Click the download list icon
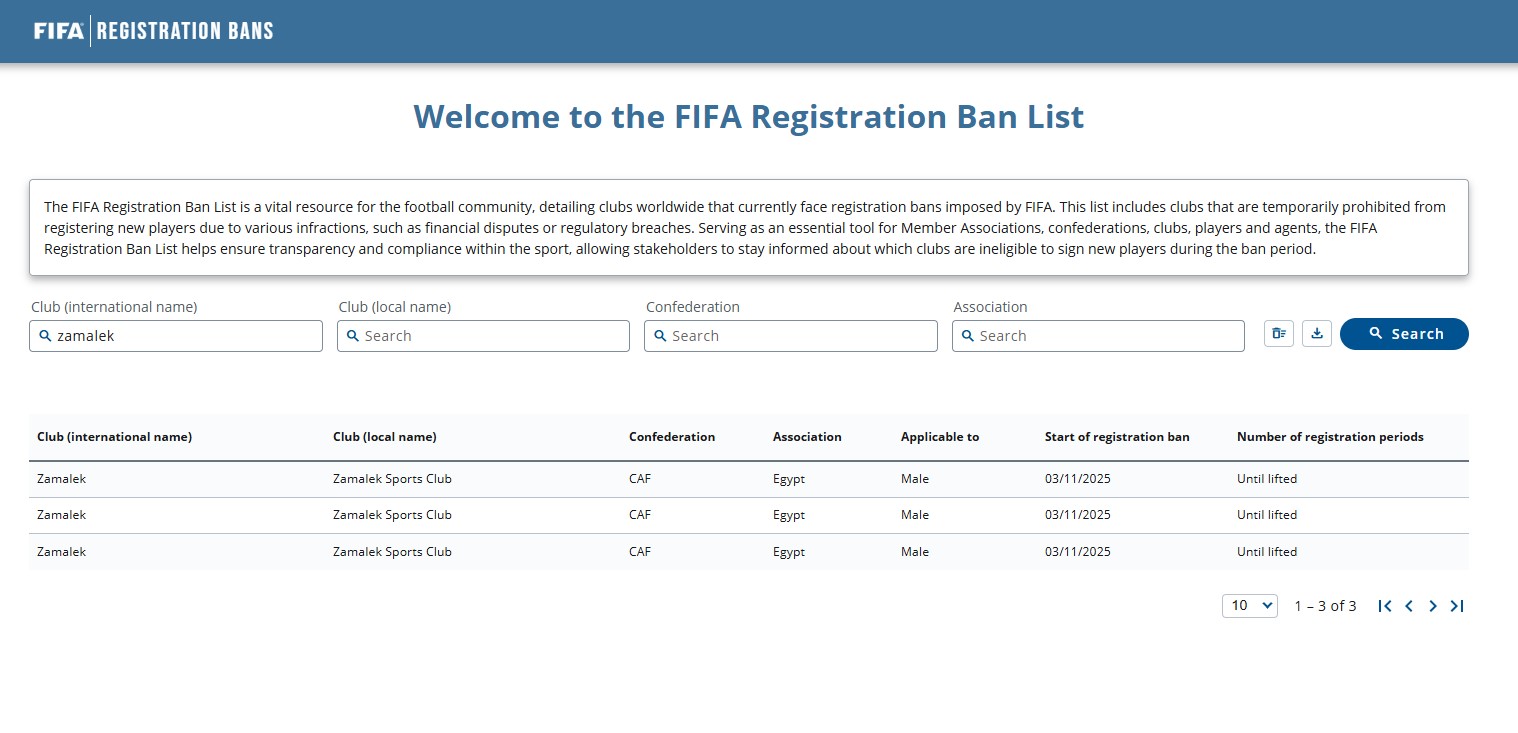1518x733 pixels. [1316, 334]
